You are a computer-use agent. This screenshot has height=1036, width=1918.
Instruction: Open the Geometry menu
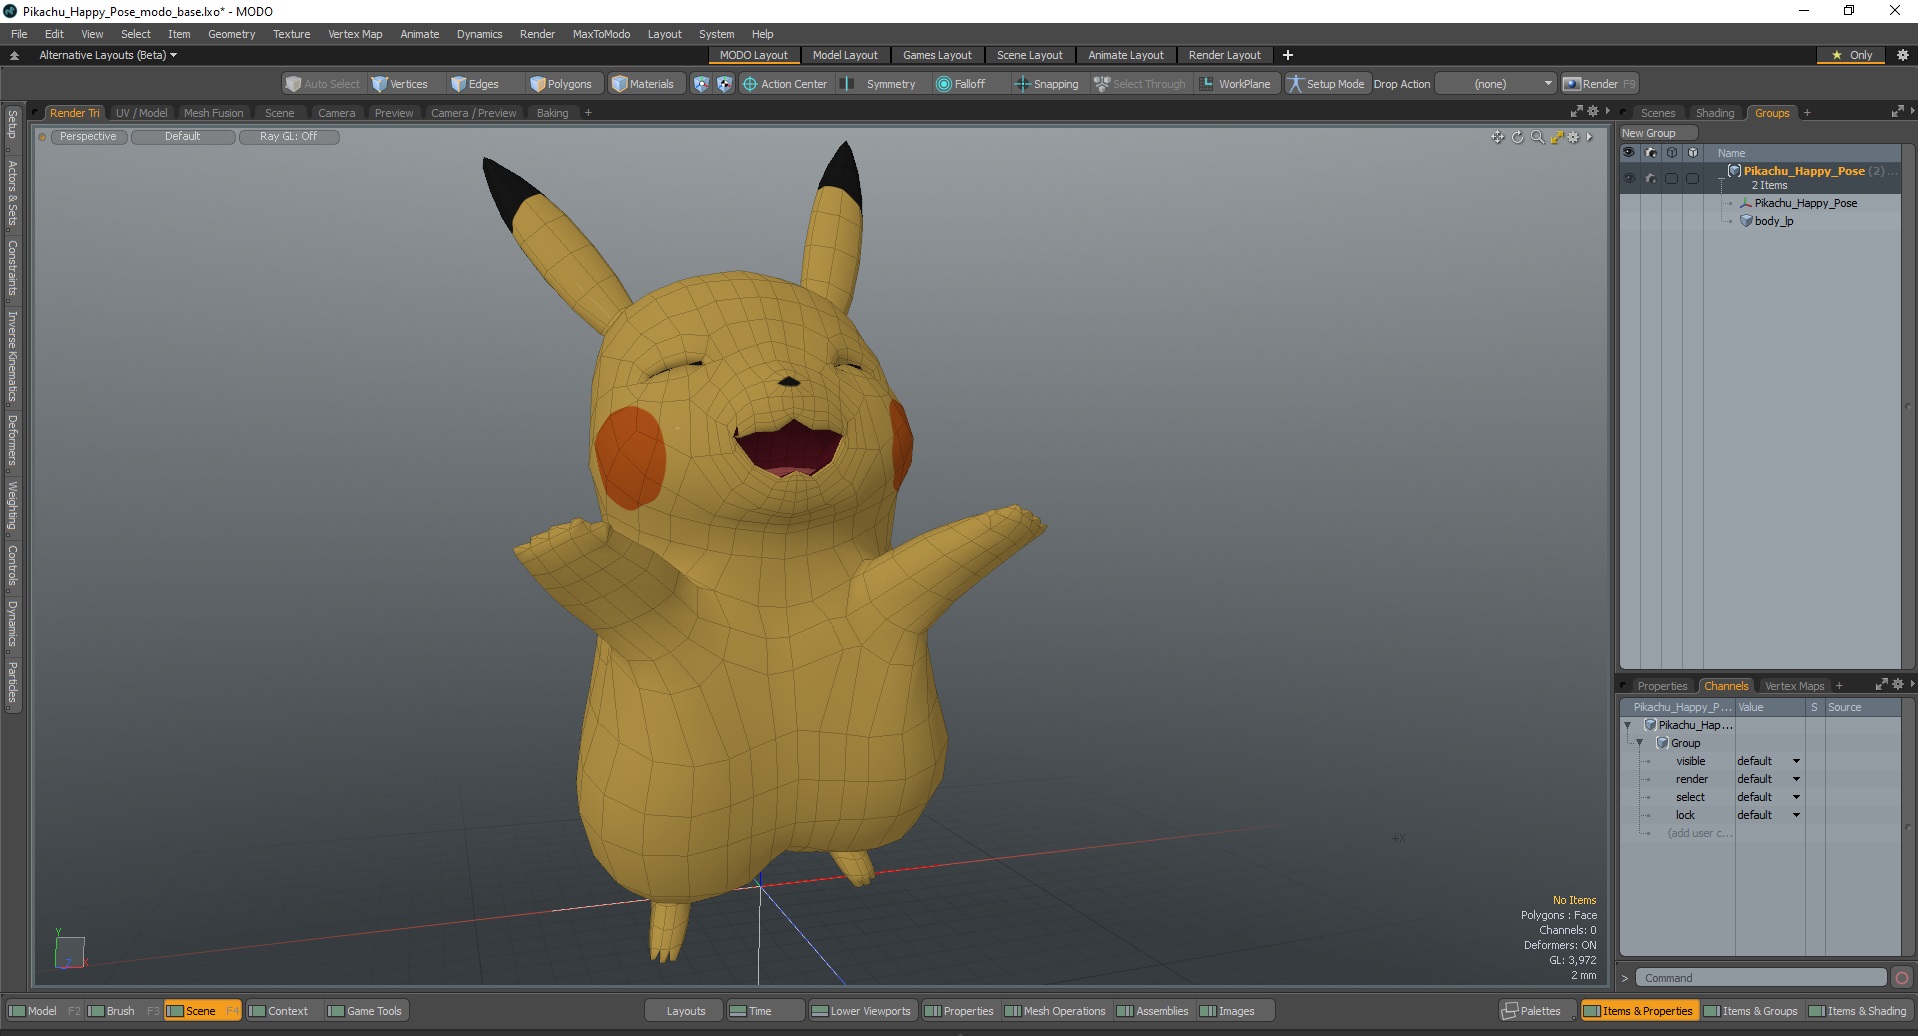(x=231, y=34)
